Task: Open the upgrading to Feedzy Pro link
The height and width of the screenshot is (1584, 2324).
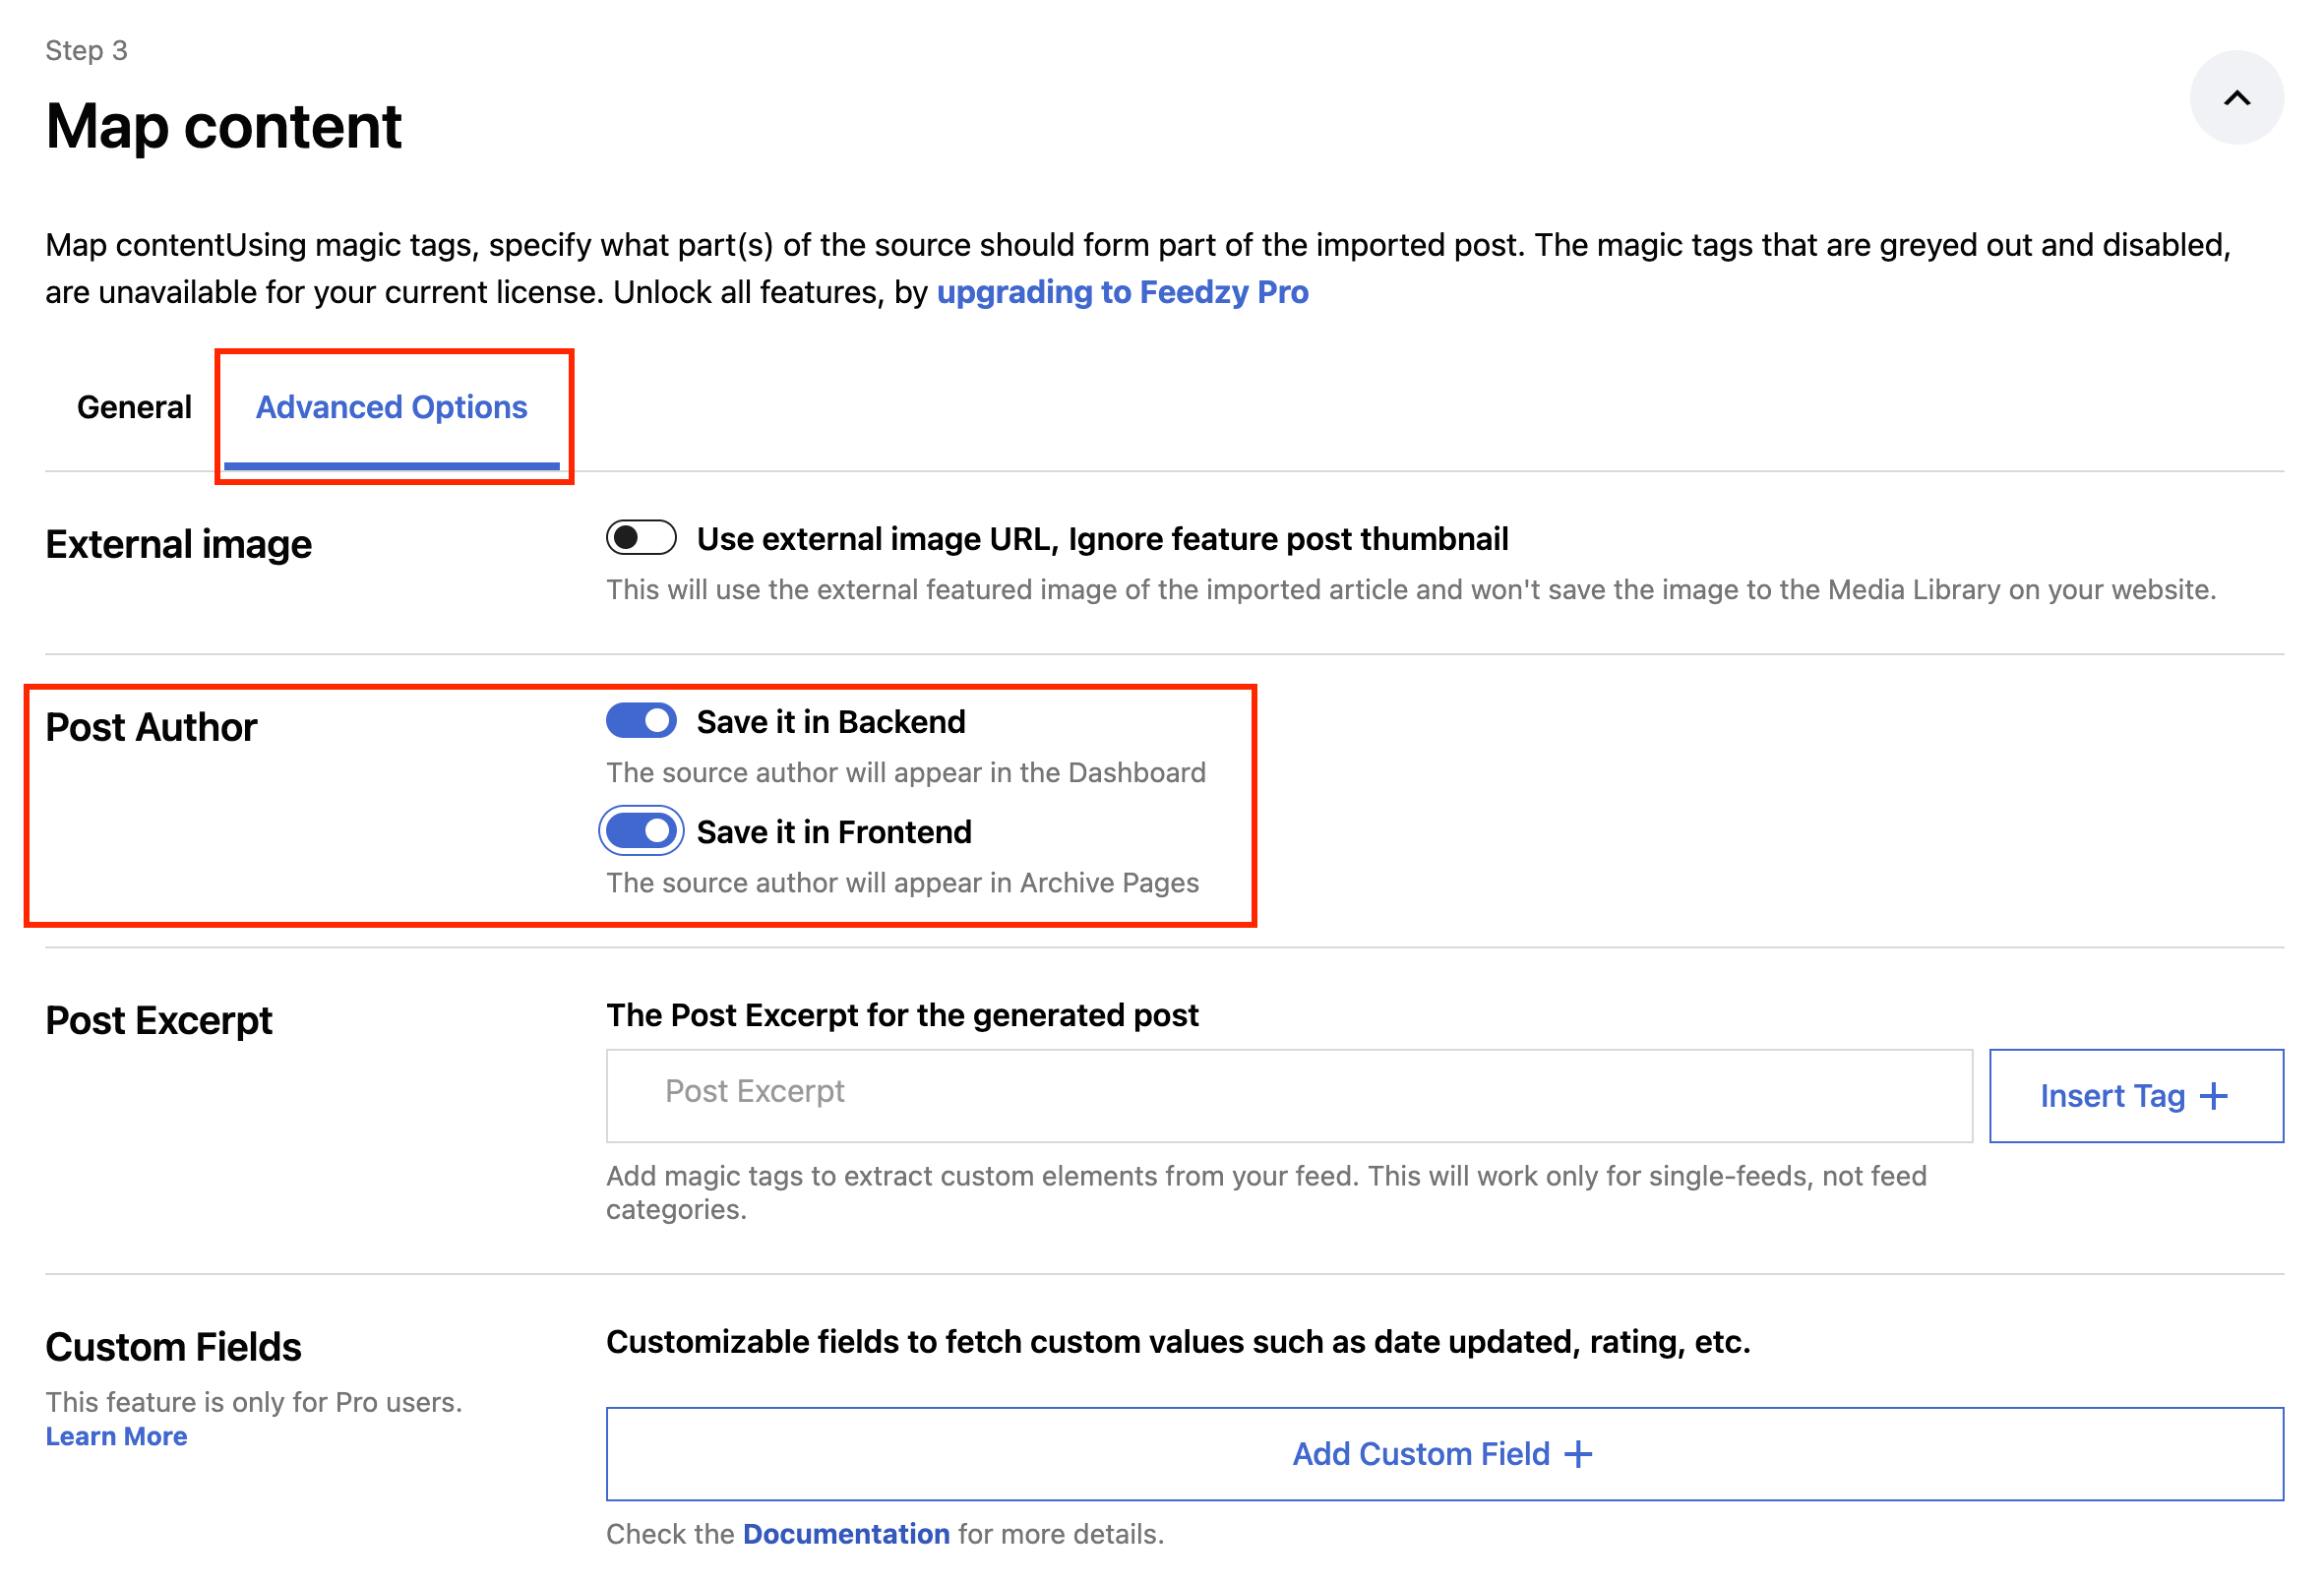Action: pyautogui.click(x=1122, y=292)
